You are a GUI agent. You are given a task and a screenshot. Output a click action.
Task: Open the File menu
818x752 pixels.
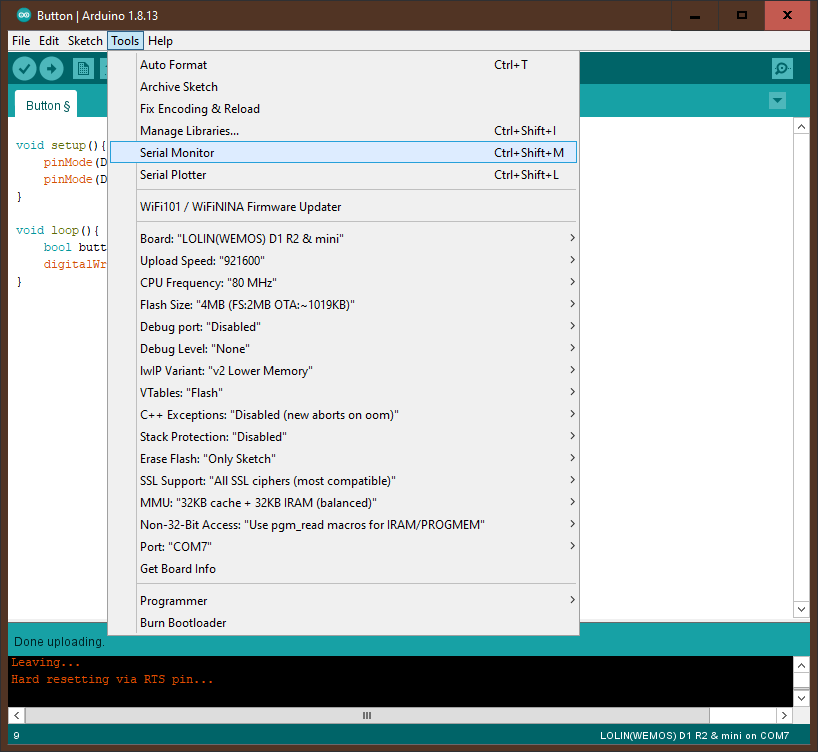click(x=21, y=41)
